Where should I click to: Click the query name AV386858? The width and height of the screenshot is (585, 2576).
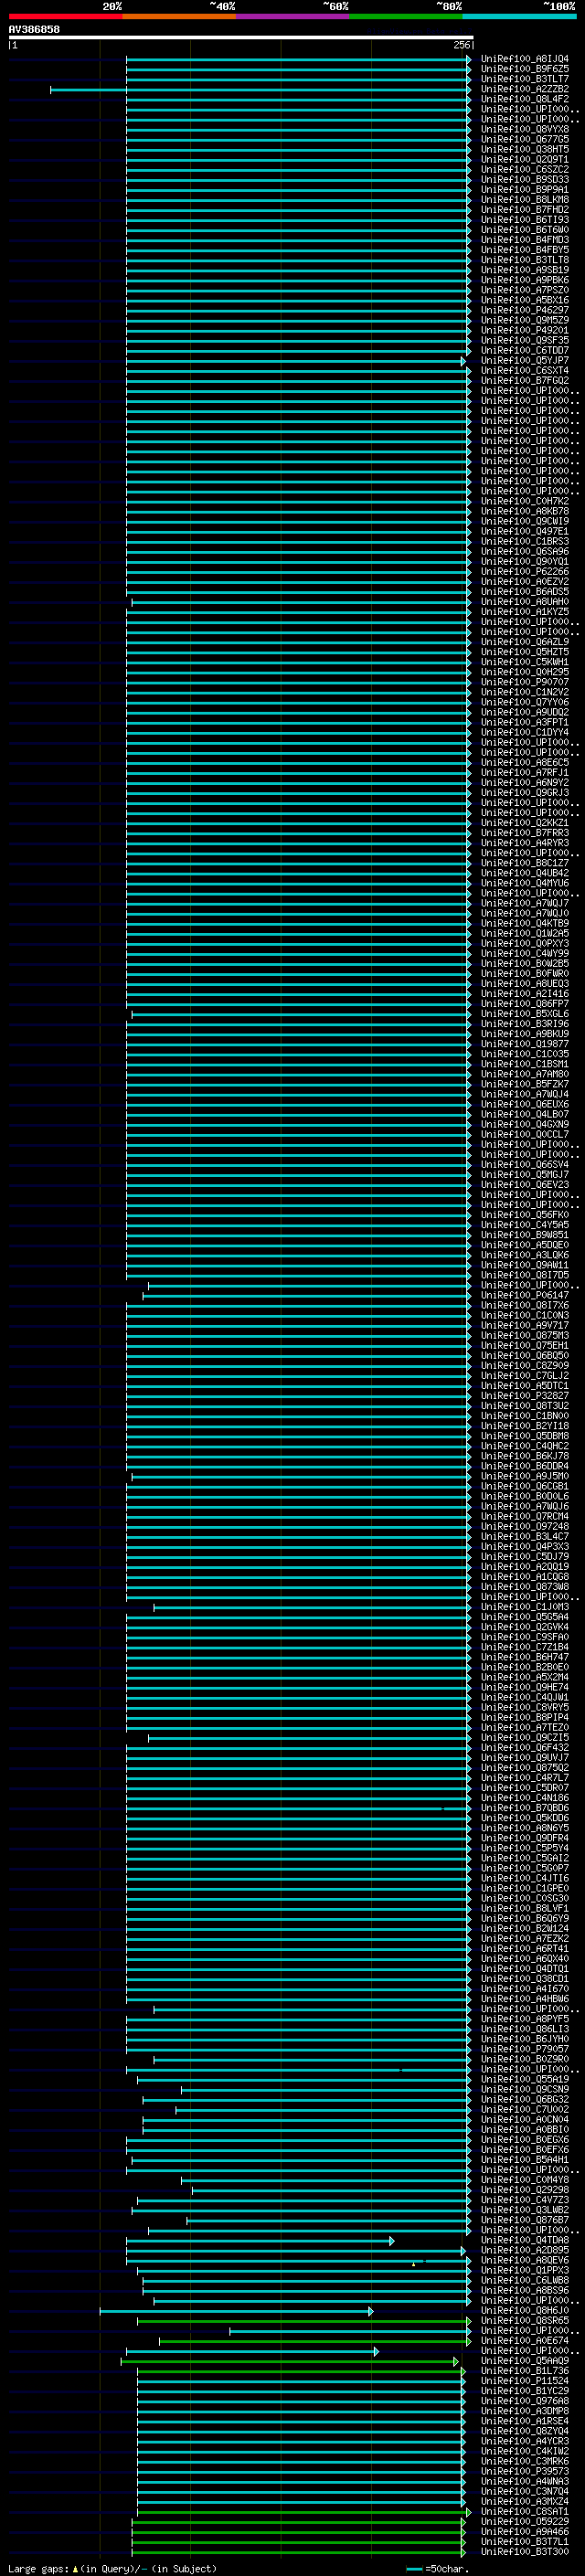coord(34,30)
